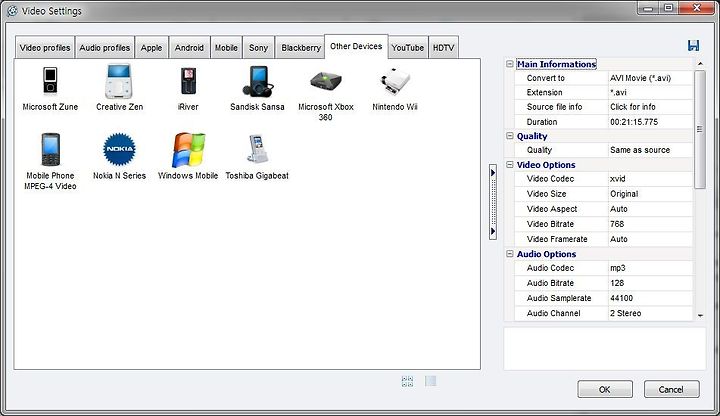Click the 'Click for info' source file cell

pyautogui.click(x=650, y=107)
